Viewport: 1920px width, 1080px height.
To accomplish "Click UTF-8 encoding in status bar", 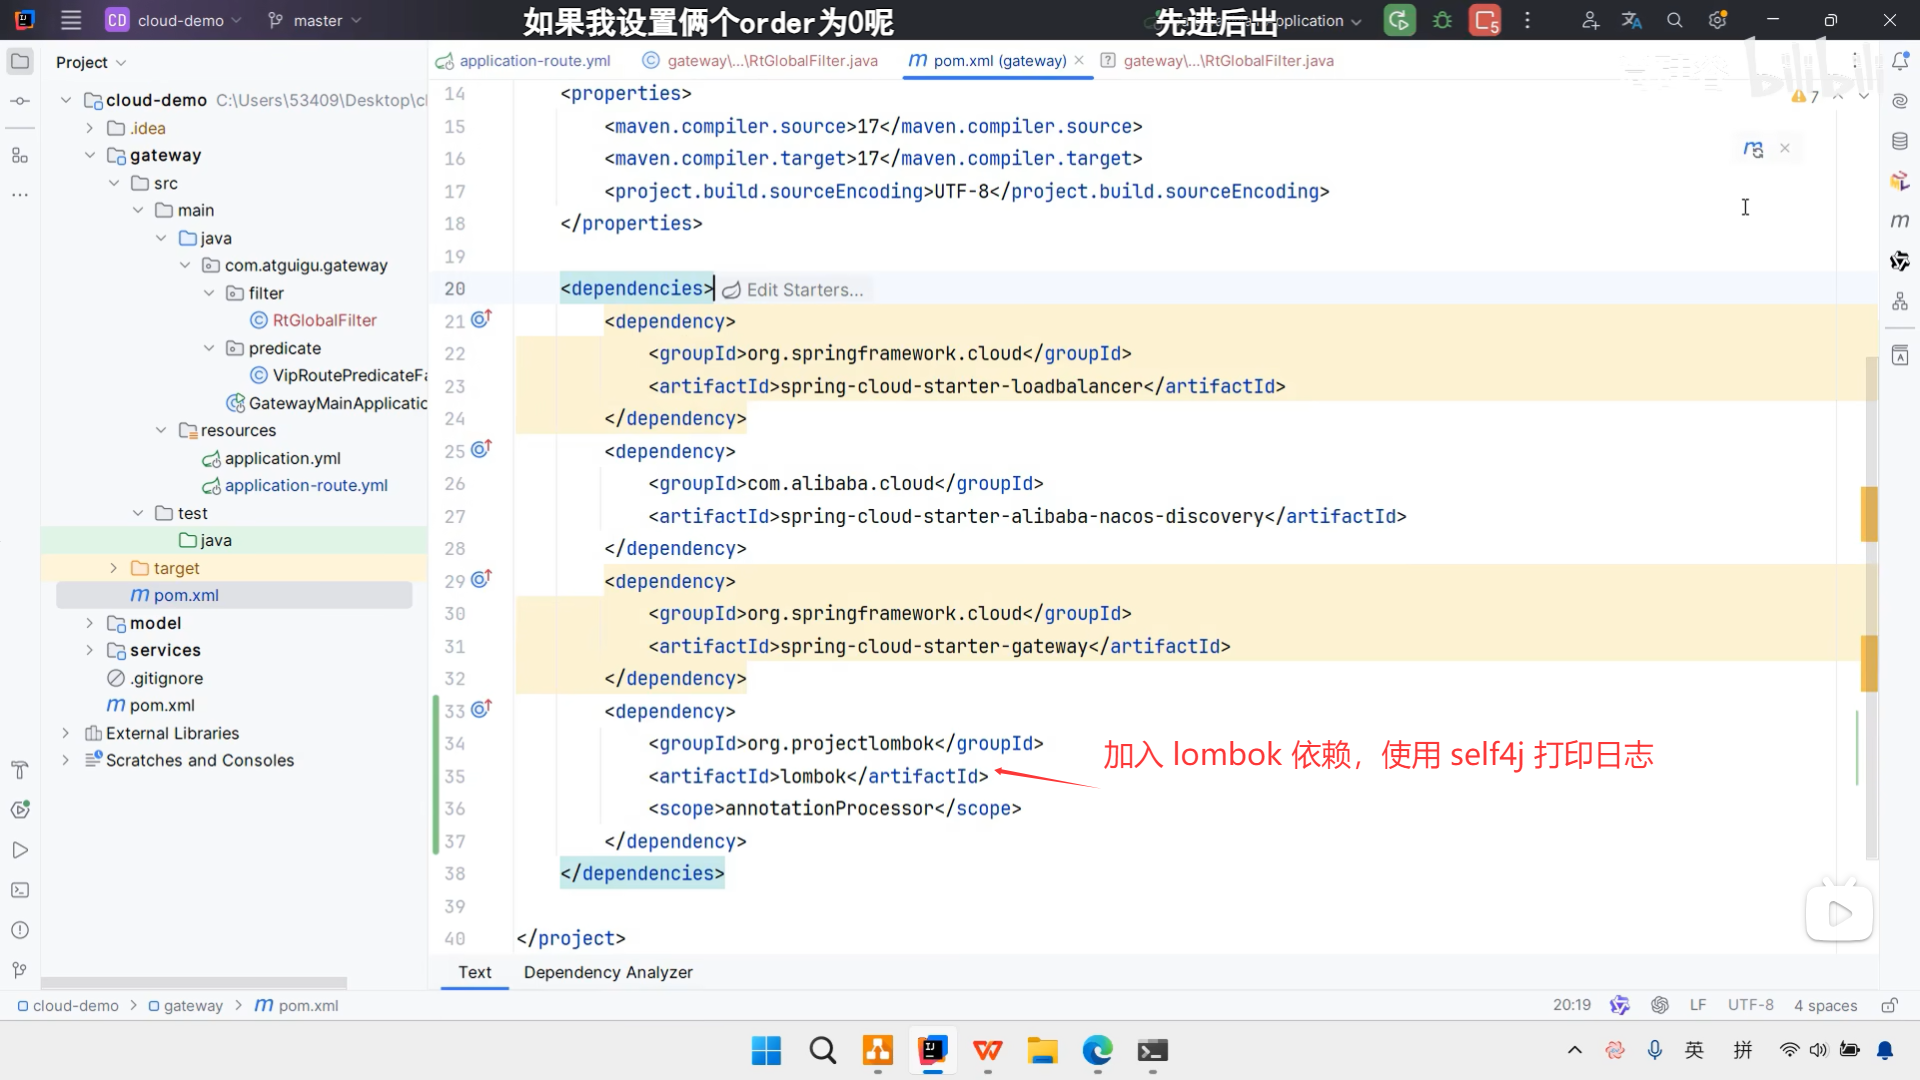I will pos(1750,1005).
